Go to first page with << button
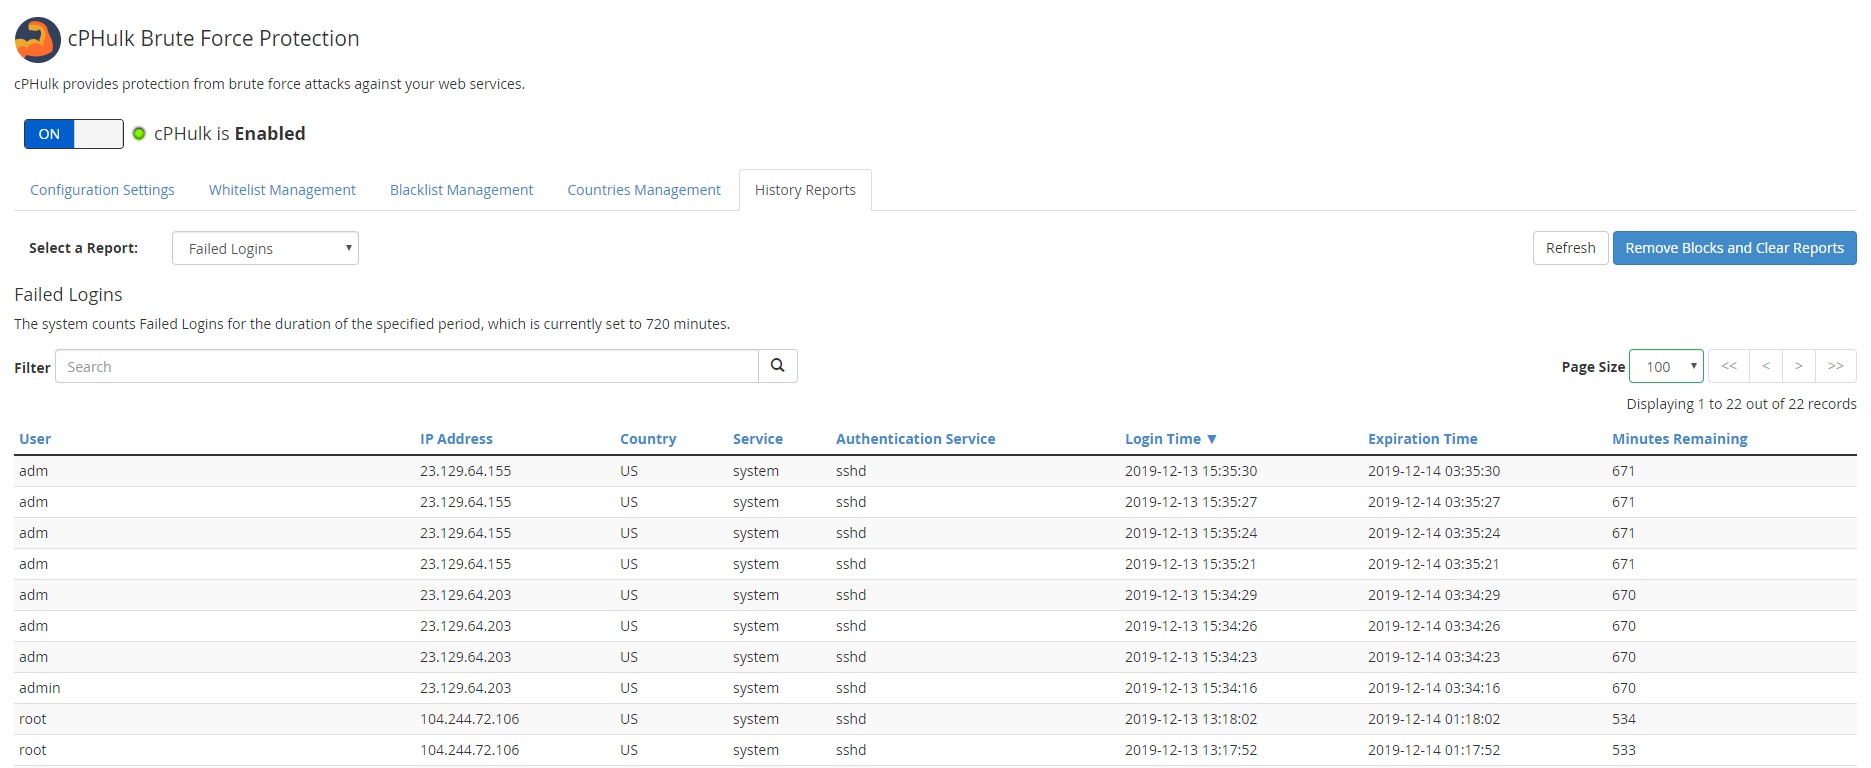Image resolution: width=1871 pixels, height=768 pixels. [1729, 366]
